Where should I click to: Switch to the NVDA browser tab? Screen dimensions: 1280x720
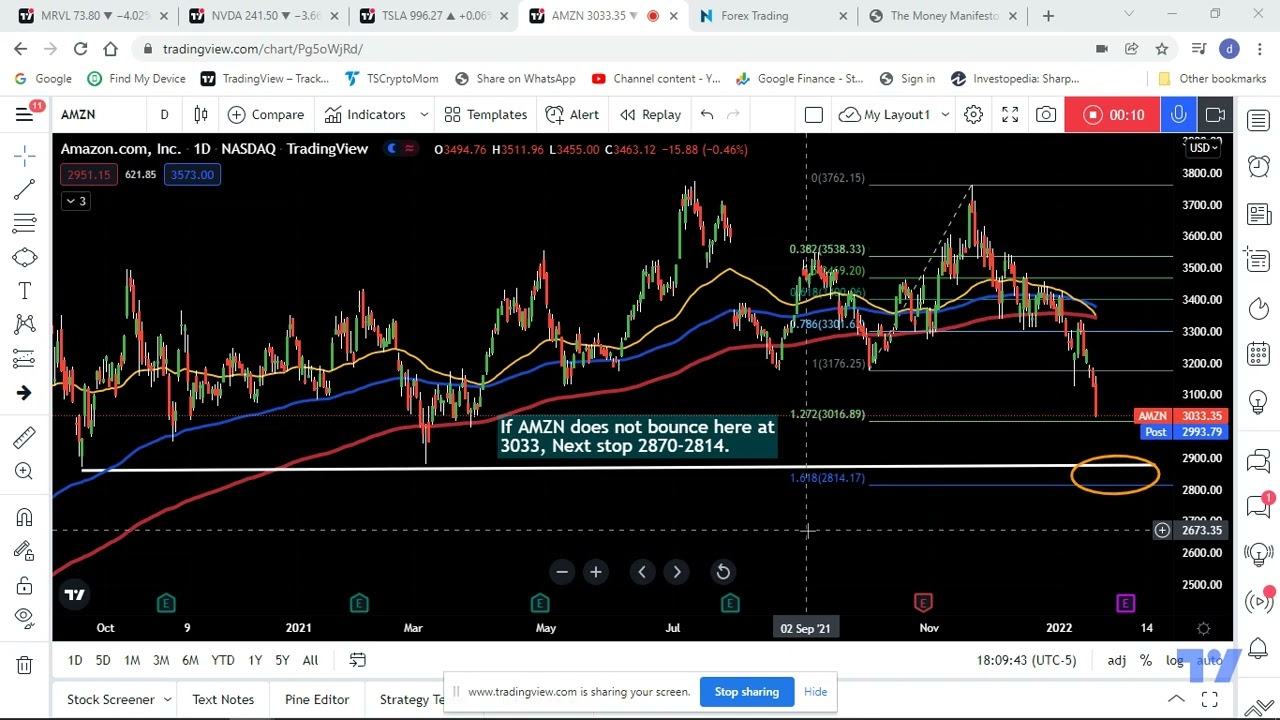pyautogui.click(x=265, y=16)
